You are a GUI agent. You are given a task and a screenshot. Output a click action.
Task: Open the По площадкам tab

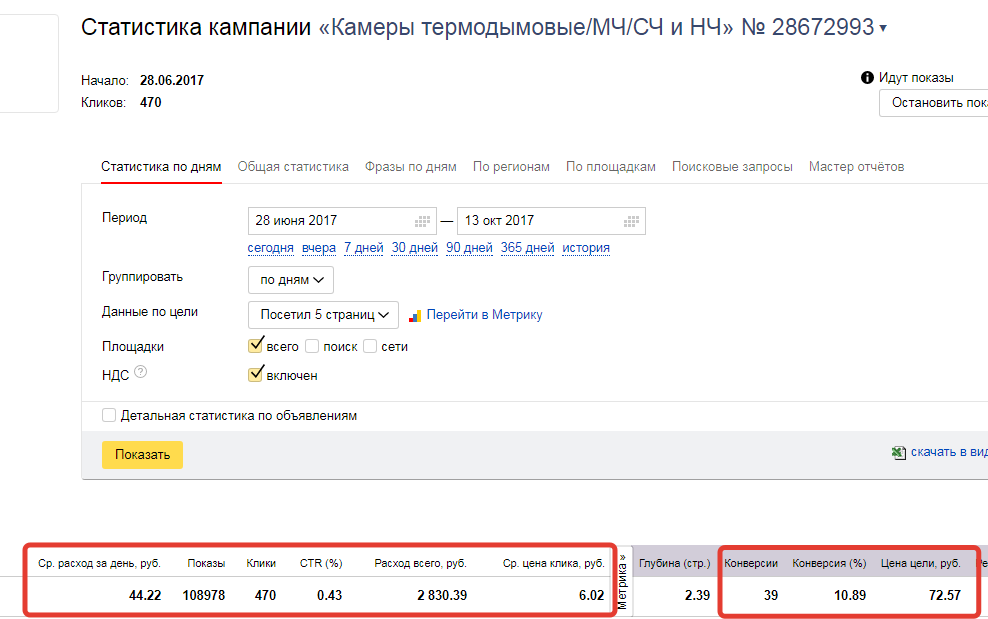pos(611,167)
